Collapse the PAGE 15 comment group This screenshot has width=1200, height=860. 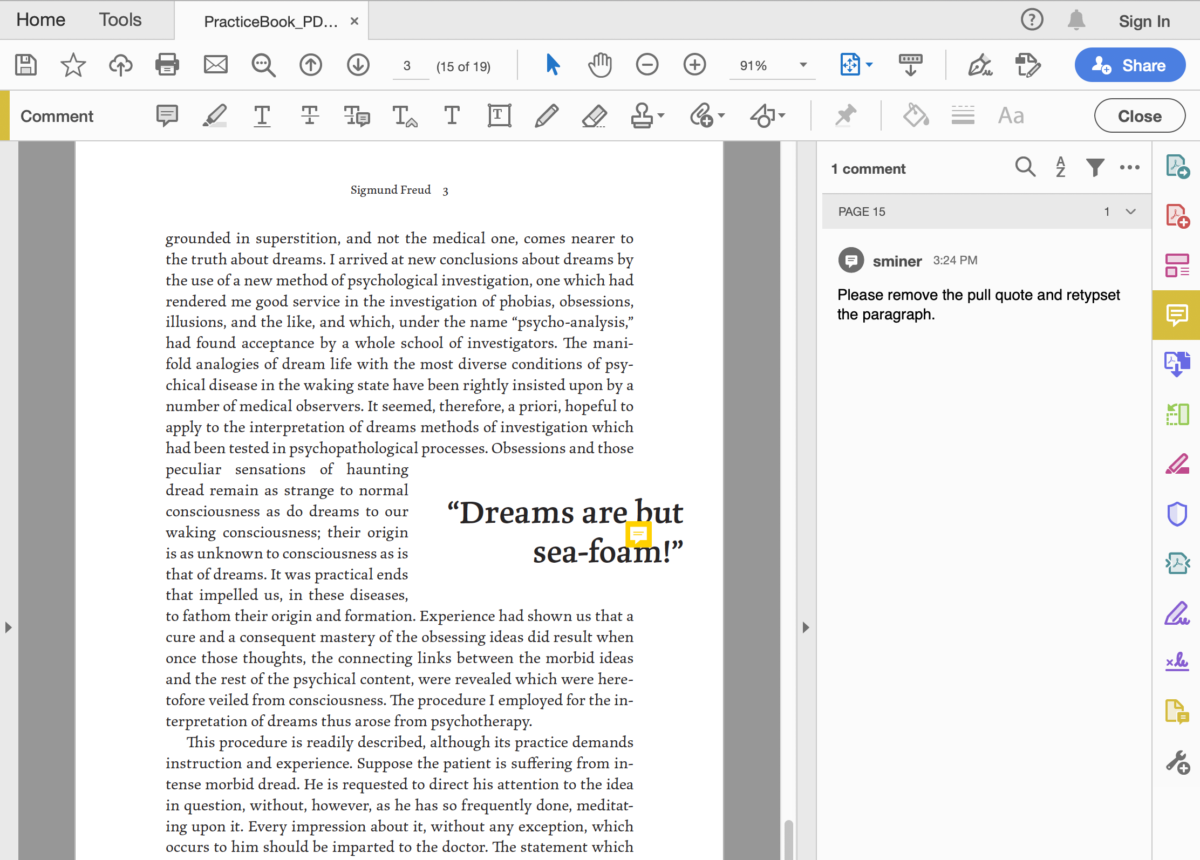(1130, 211)
